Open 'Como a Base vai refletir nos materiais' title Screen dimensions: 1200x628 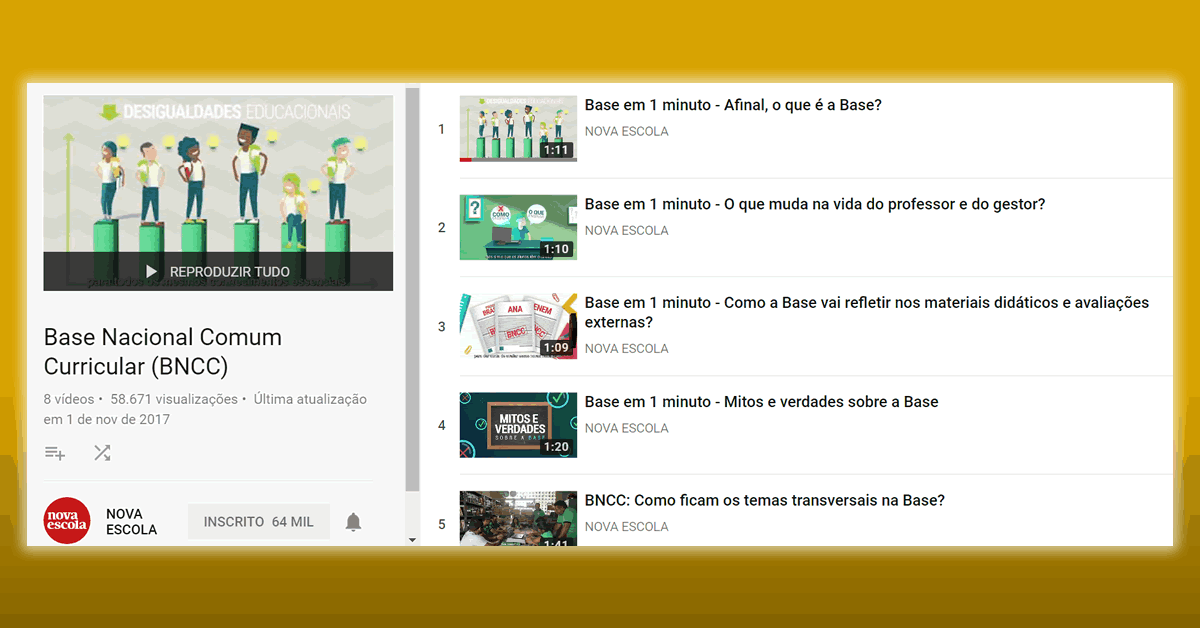click(867, 312)
